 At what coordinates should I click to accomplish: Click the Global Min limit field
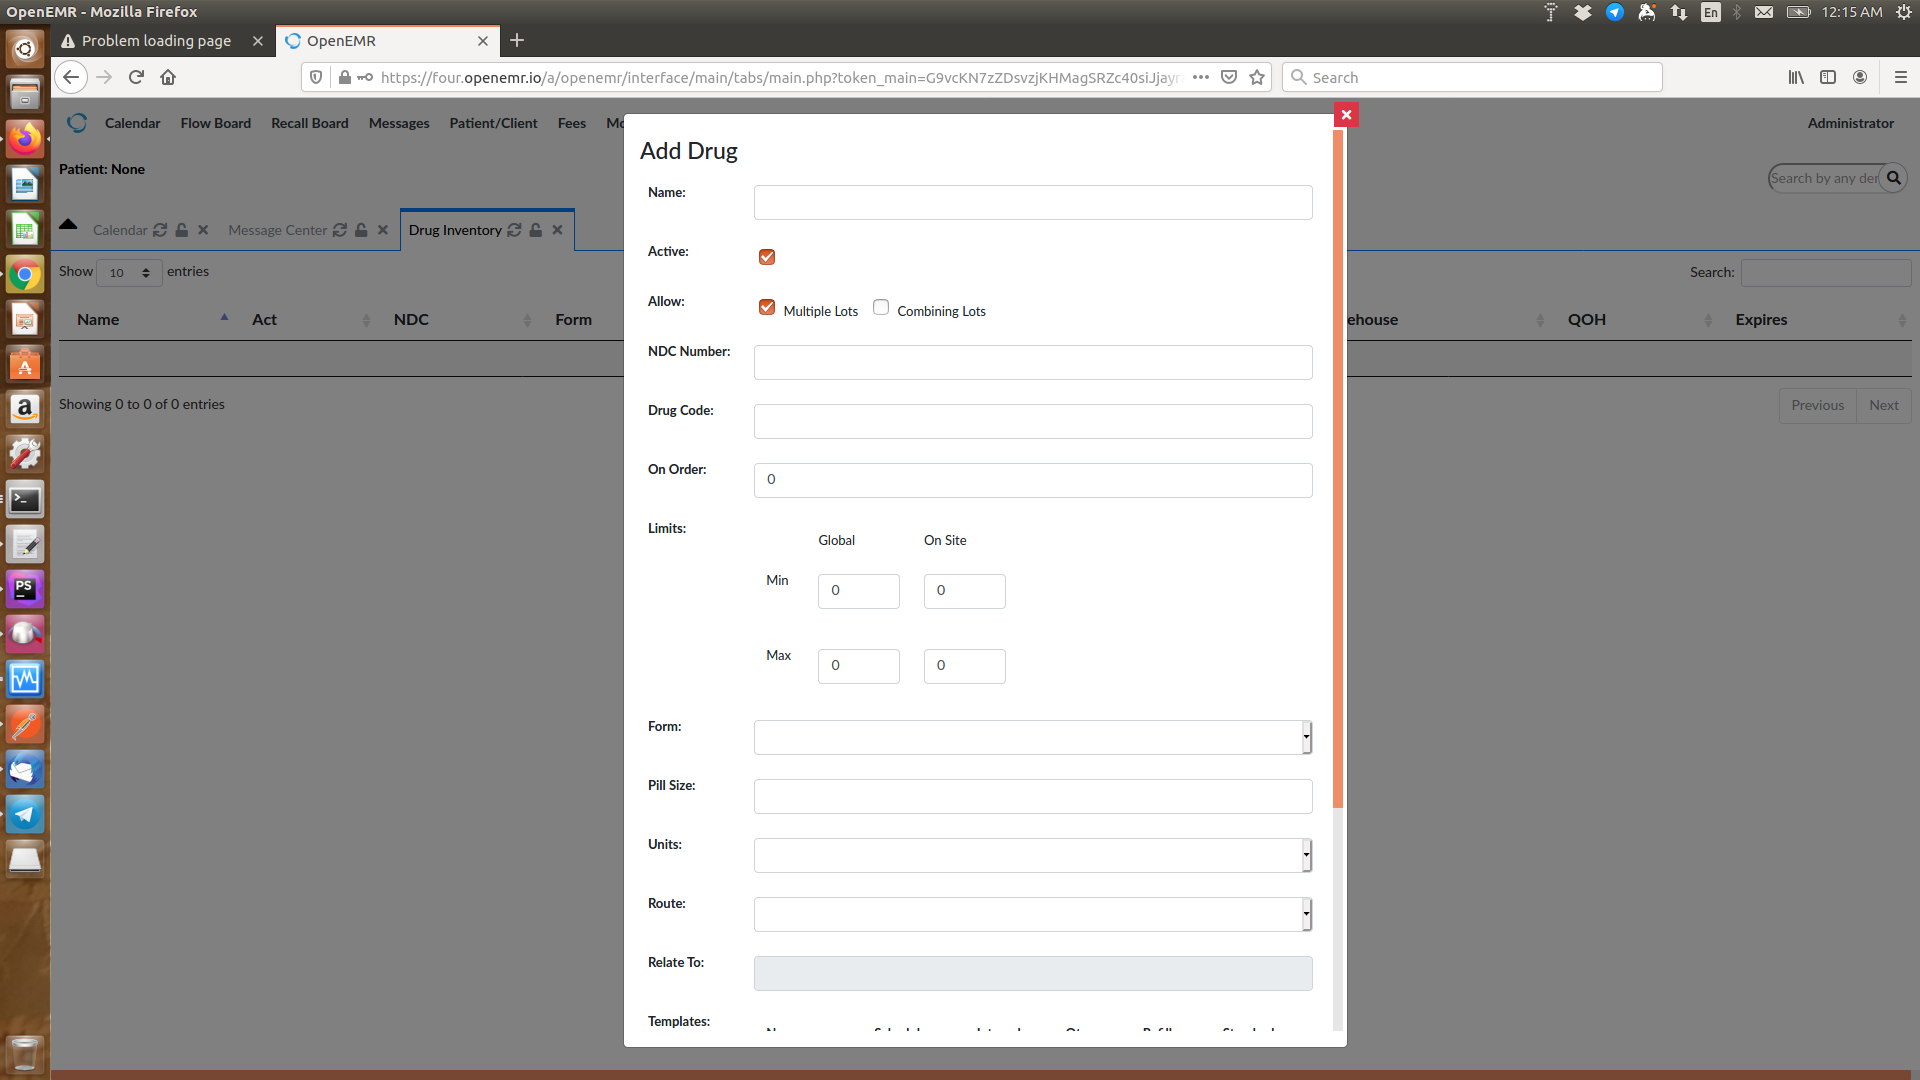tap(859, 591)
